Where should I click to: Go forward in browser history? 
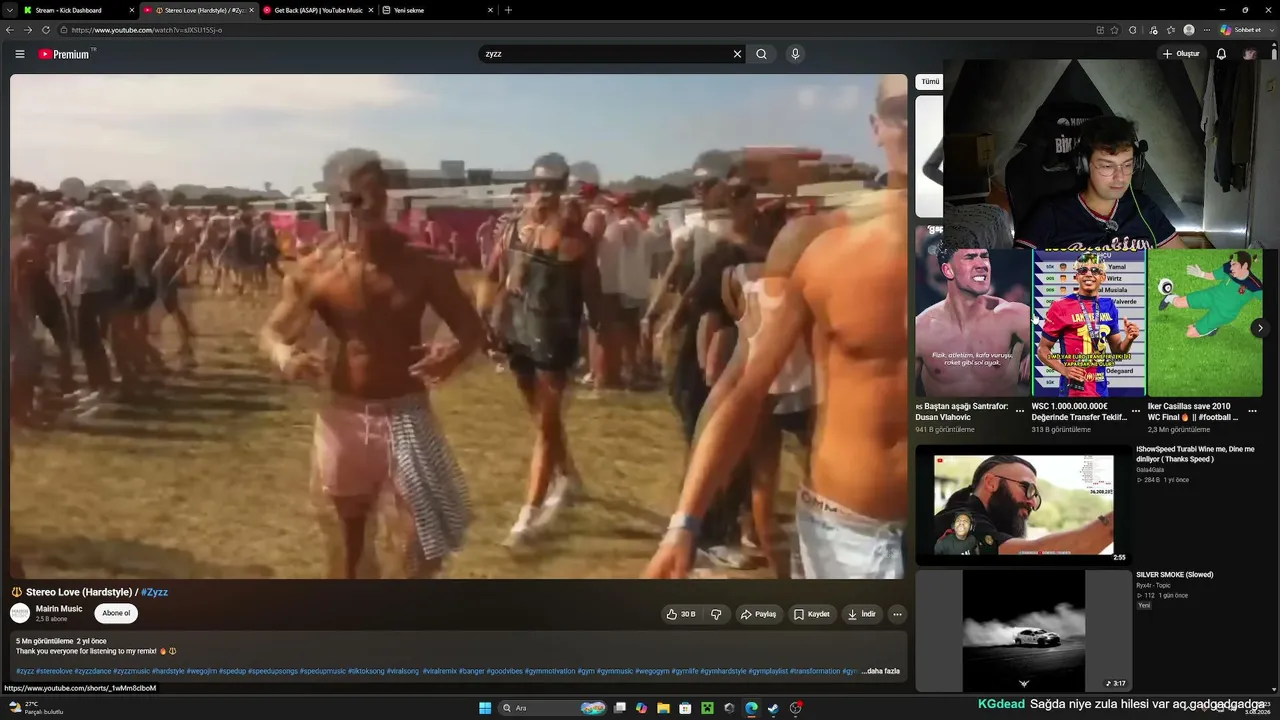pyautogui.click(x=28, y=30)
